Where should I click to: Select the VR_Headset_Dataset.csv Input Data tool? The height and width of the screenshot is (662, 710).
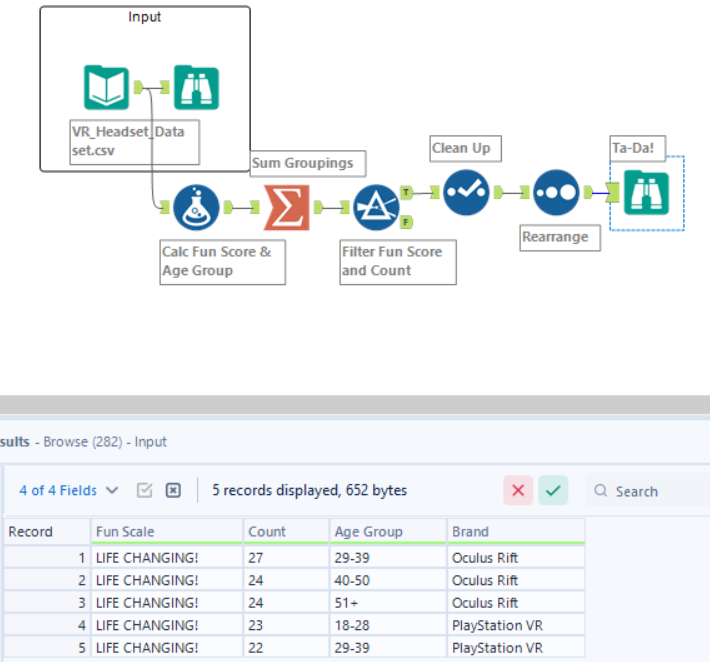tap(105, 88)
